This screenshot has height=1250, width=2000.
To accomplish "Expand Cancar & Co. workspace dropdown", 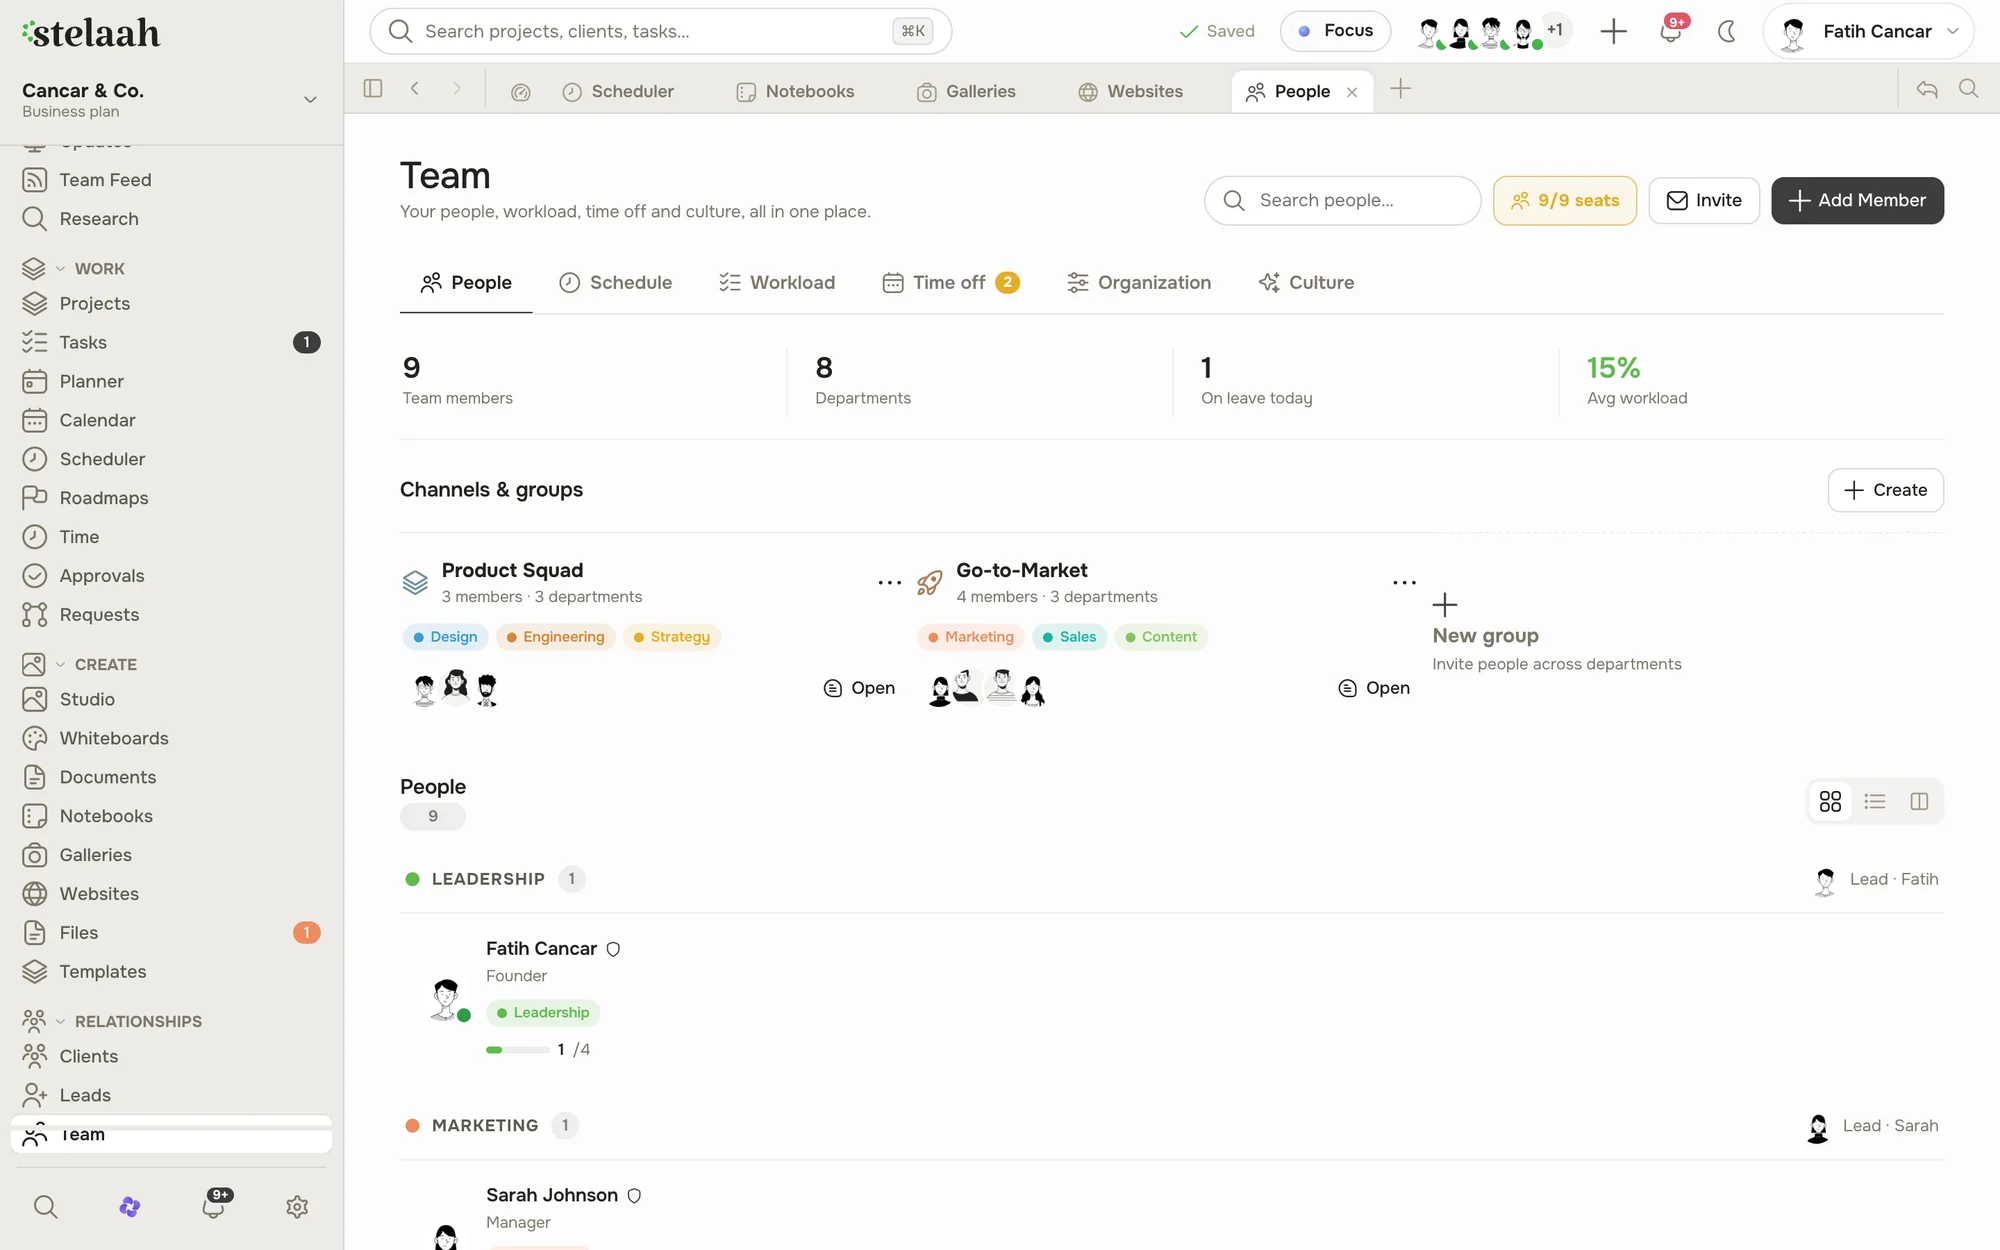I will click(310, 99).
